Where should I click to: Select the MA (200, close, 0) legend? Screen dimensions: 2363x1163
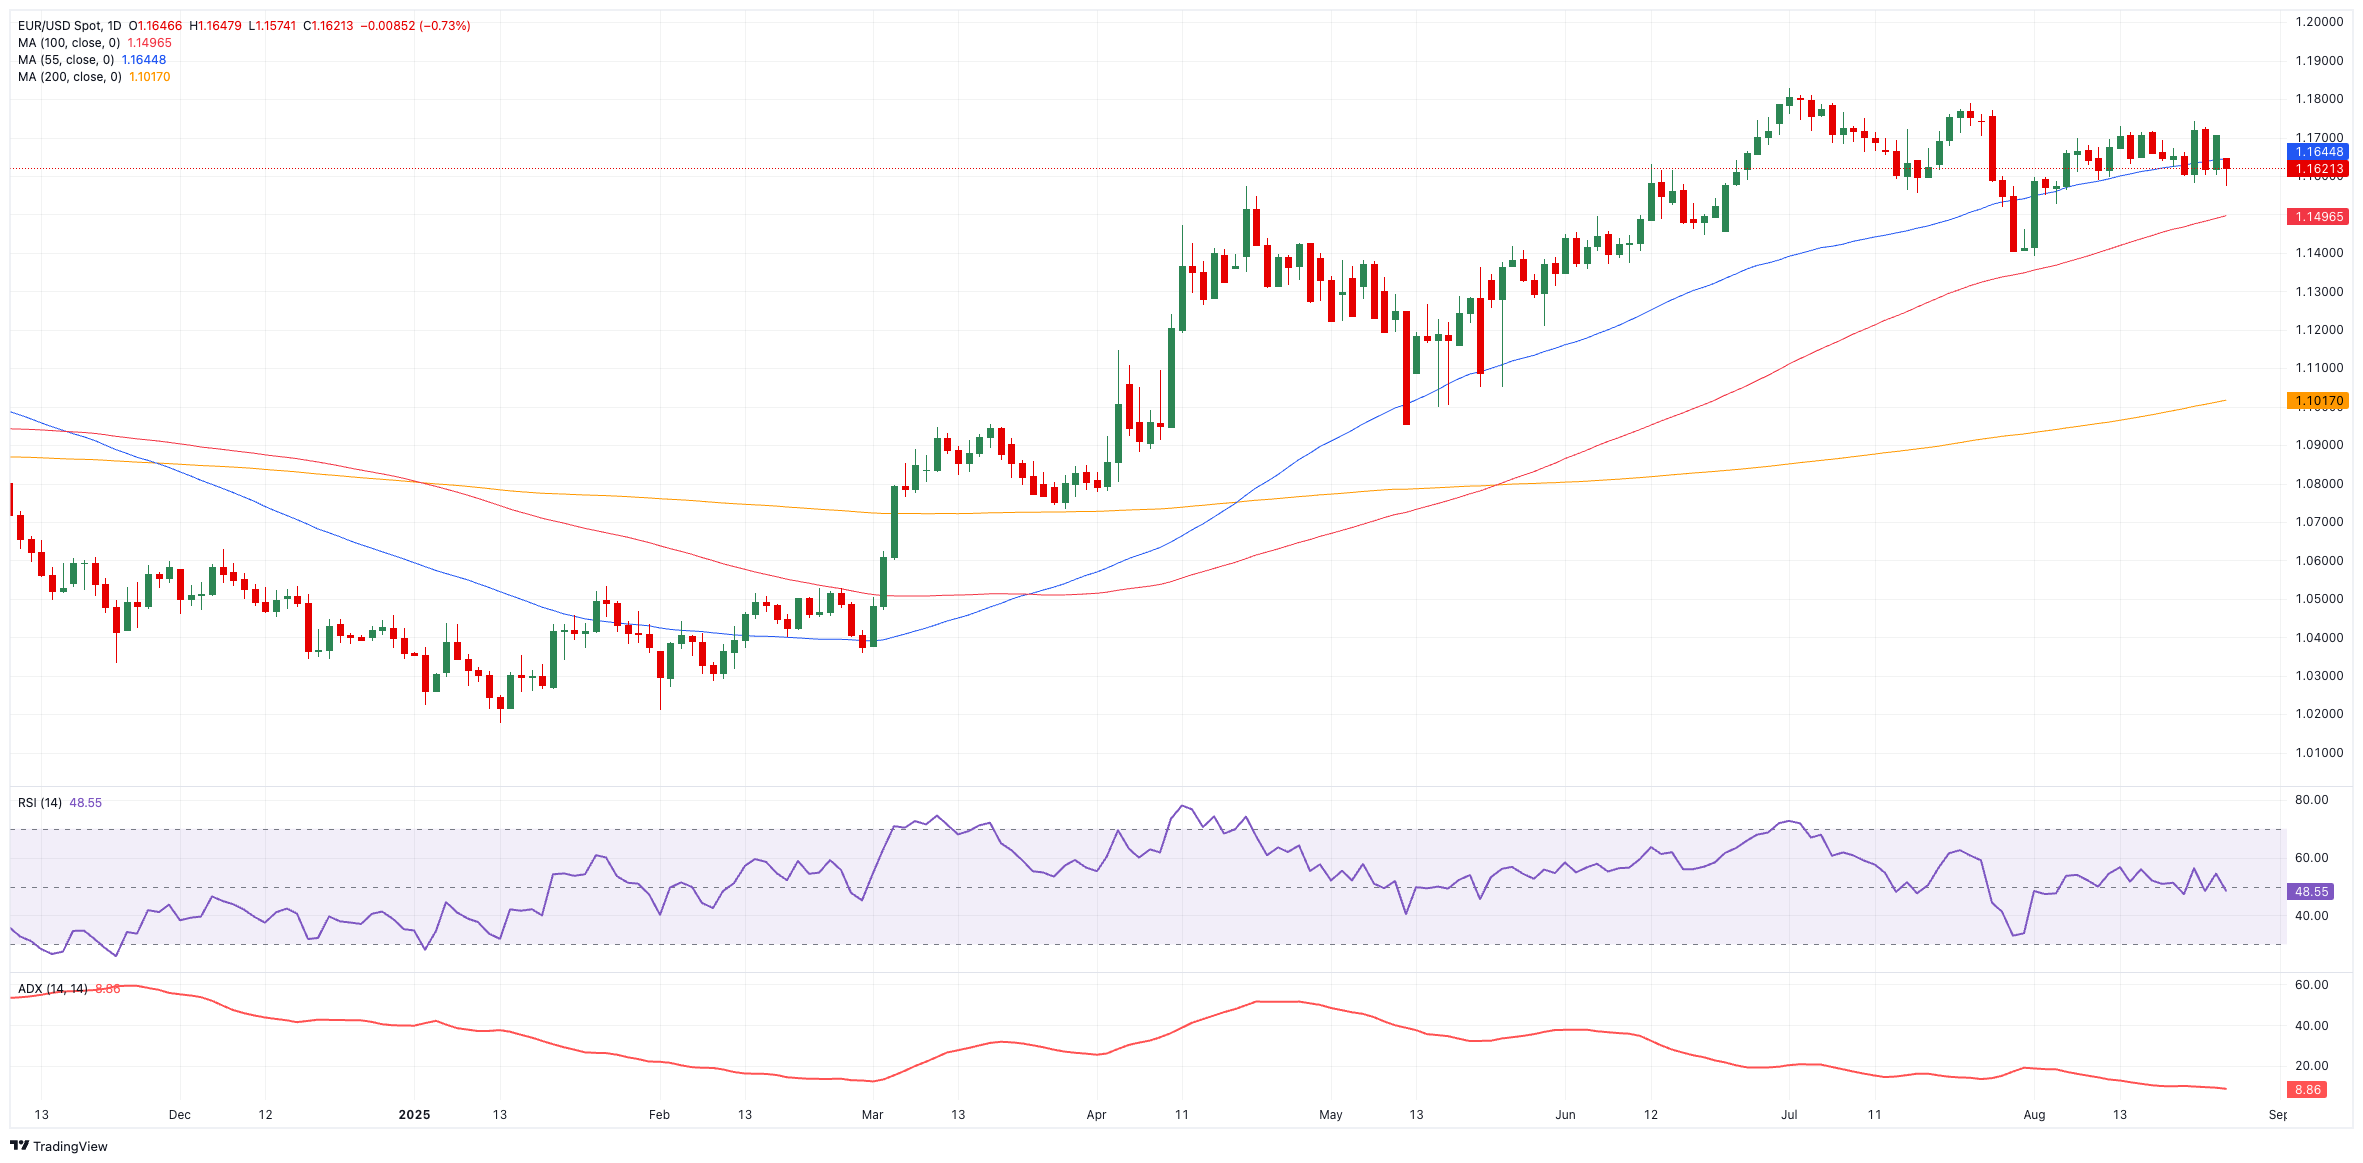point(69,77)
